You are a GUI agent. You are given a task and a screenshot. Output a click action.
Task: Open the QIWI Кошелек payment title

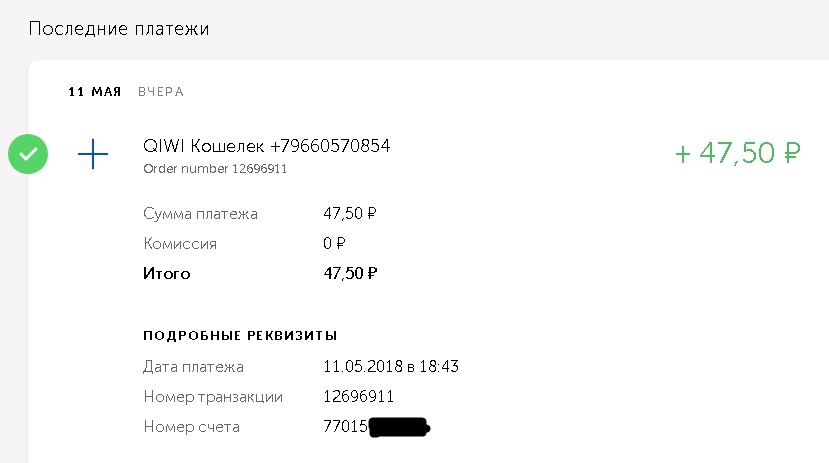click(267, 146)
